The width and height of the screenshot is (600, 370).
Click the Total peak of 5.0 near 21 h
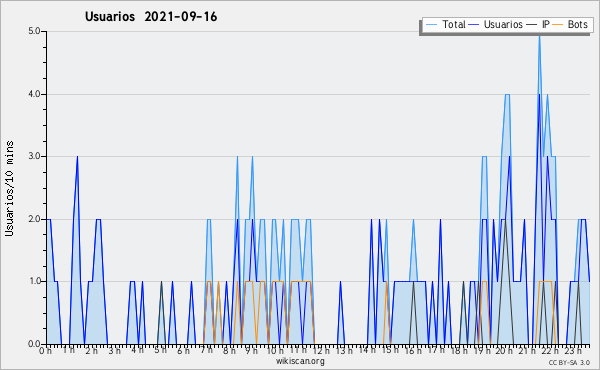click(x=539, y=35)
